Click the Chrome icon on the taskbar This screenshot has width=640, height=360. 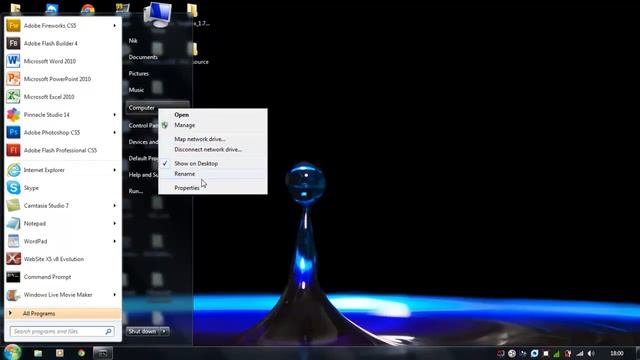tap(81, 353)
